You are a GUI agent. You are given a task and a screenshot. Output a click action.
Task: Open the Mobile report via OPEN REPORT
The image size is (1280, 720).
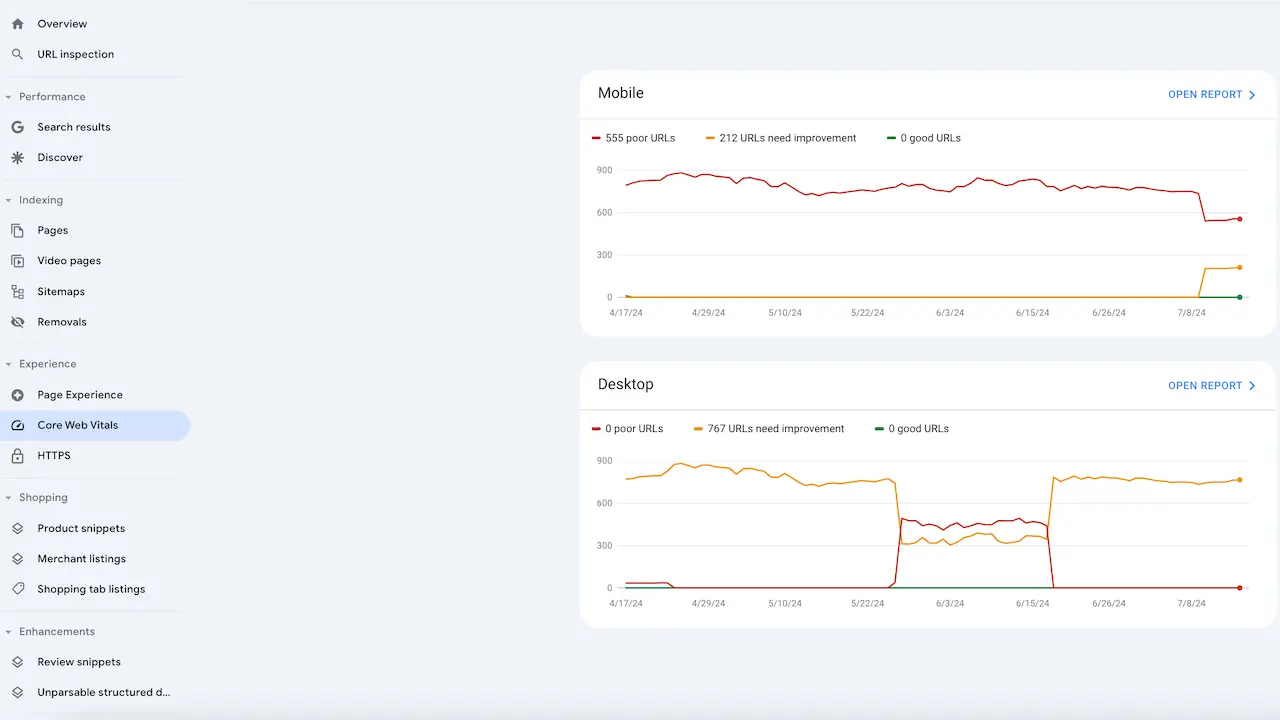(x=1205, y=94)
